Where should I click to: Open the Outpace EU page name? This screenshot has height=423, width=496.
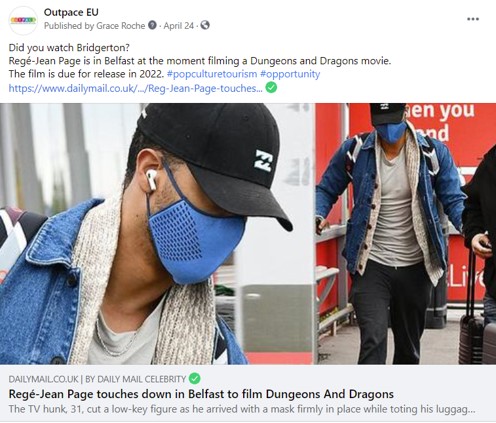71,12
